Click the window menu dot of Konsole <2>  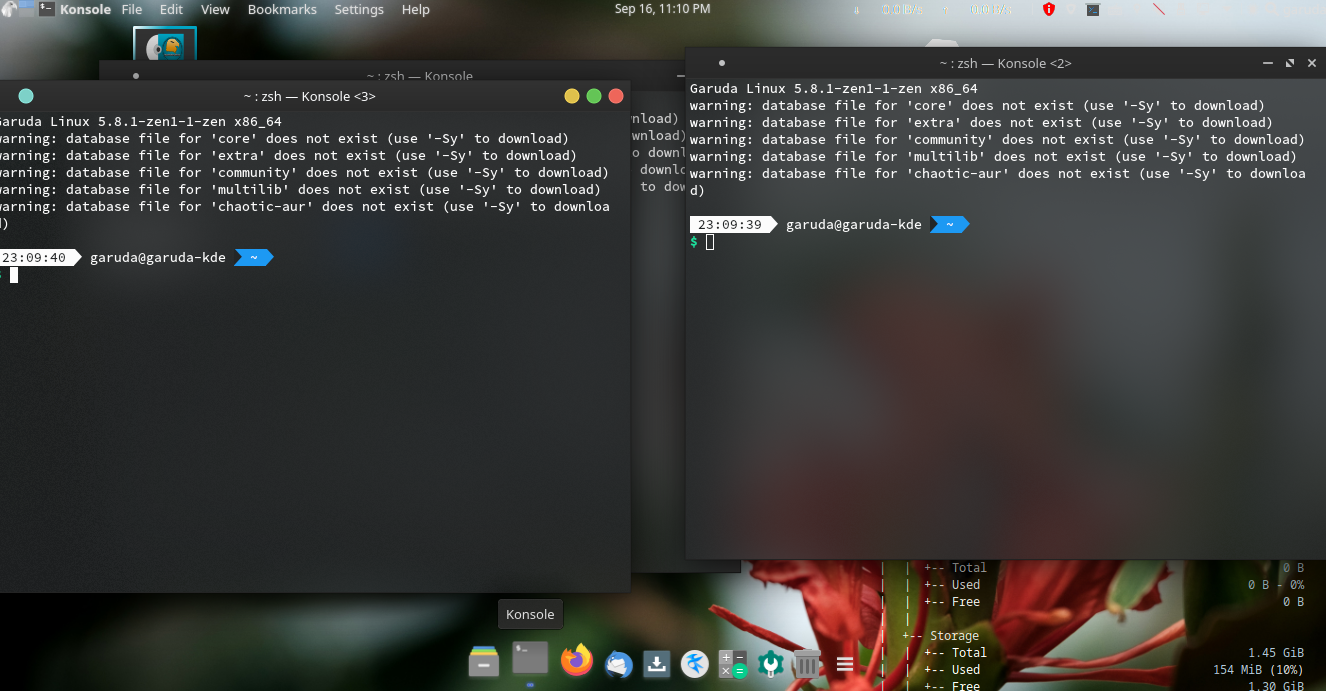click(722, 63)
